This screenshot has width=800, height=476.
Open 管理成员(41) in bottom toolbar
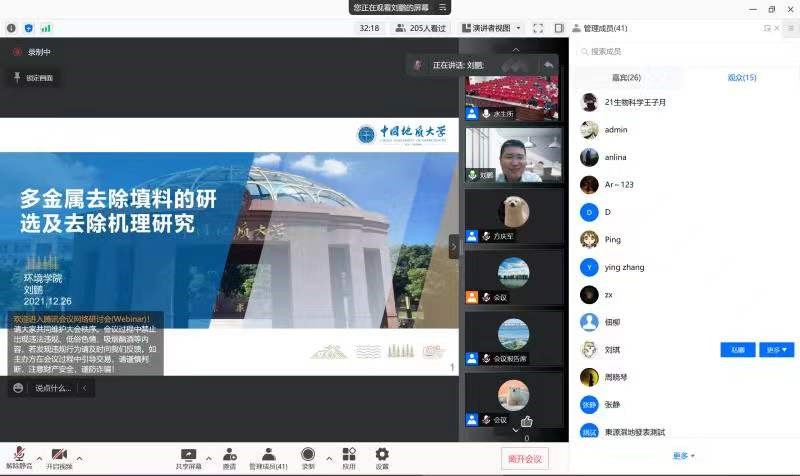(268, 455)
